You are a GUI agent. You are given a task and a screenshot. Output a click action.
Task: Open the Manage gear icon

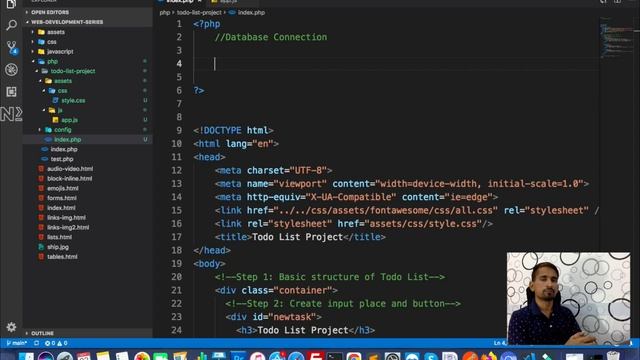[11, 327]
